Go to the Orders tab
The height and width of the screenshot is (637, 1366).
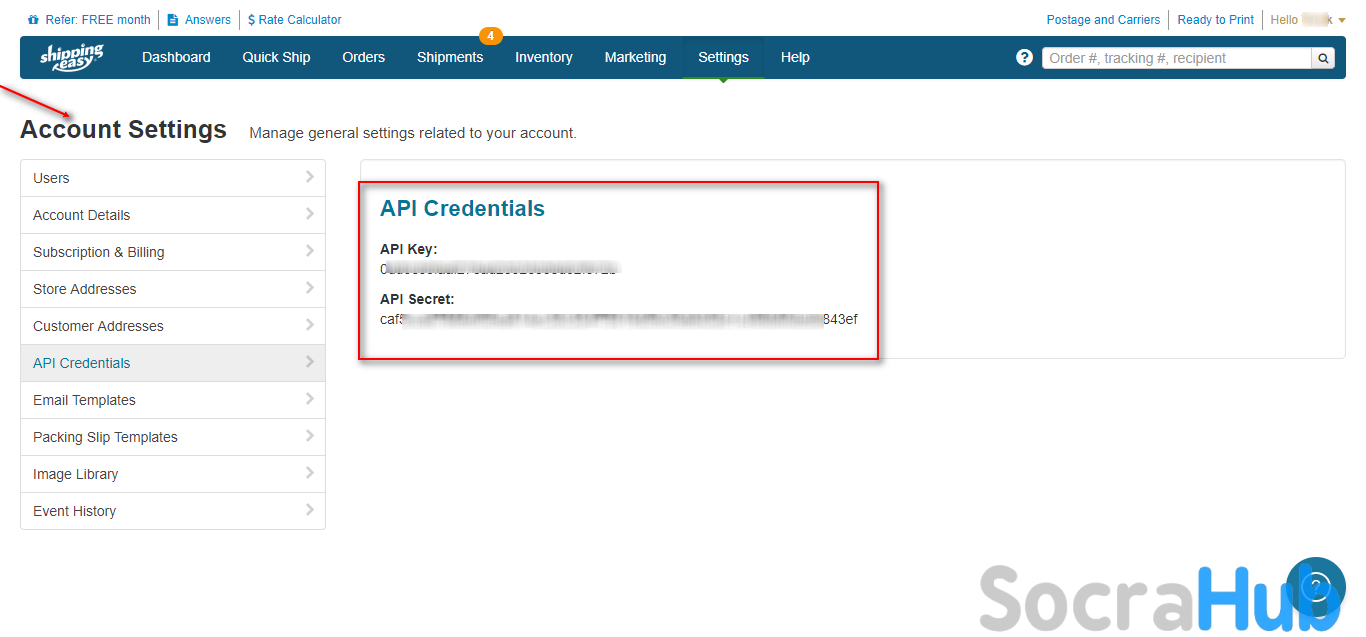tap(363, 57)
